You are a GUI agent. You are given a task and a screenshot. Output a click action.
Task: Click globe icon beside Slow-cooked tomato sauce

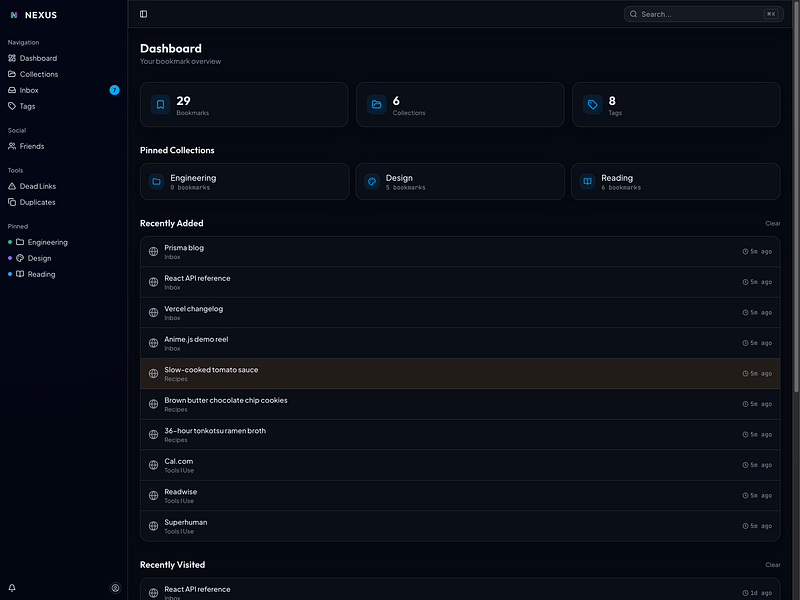point(153,373)
